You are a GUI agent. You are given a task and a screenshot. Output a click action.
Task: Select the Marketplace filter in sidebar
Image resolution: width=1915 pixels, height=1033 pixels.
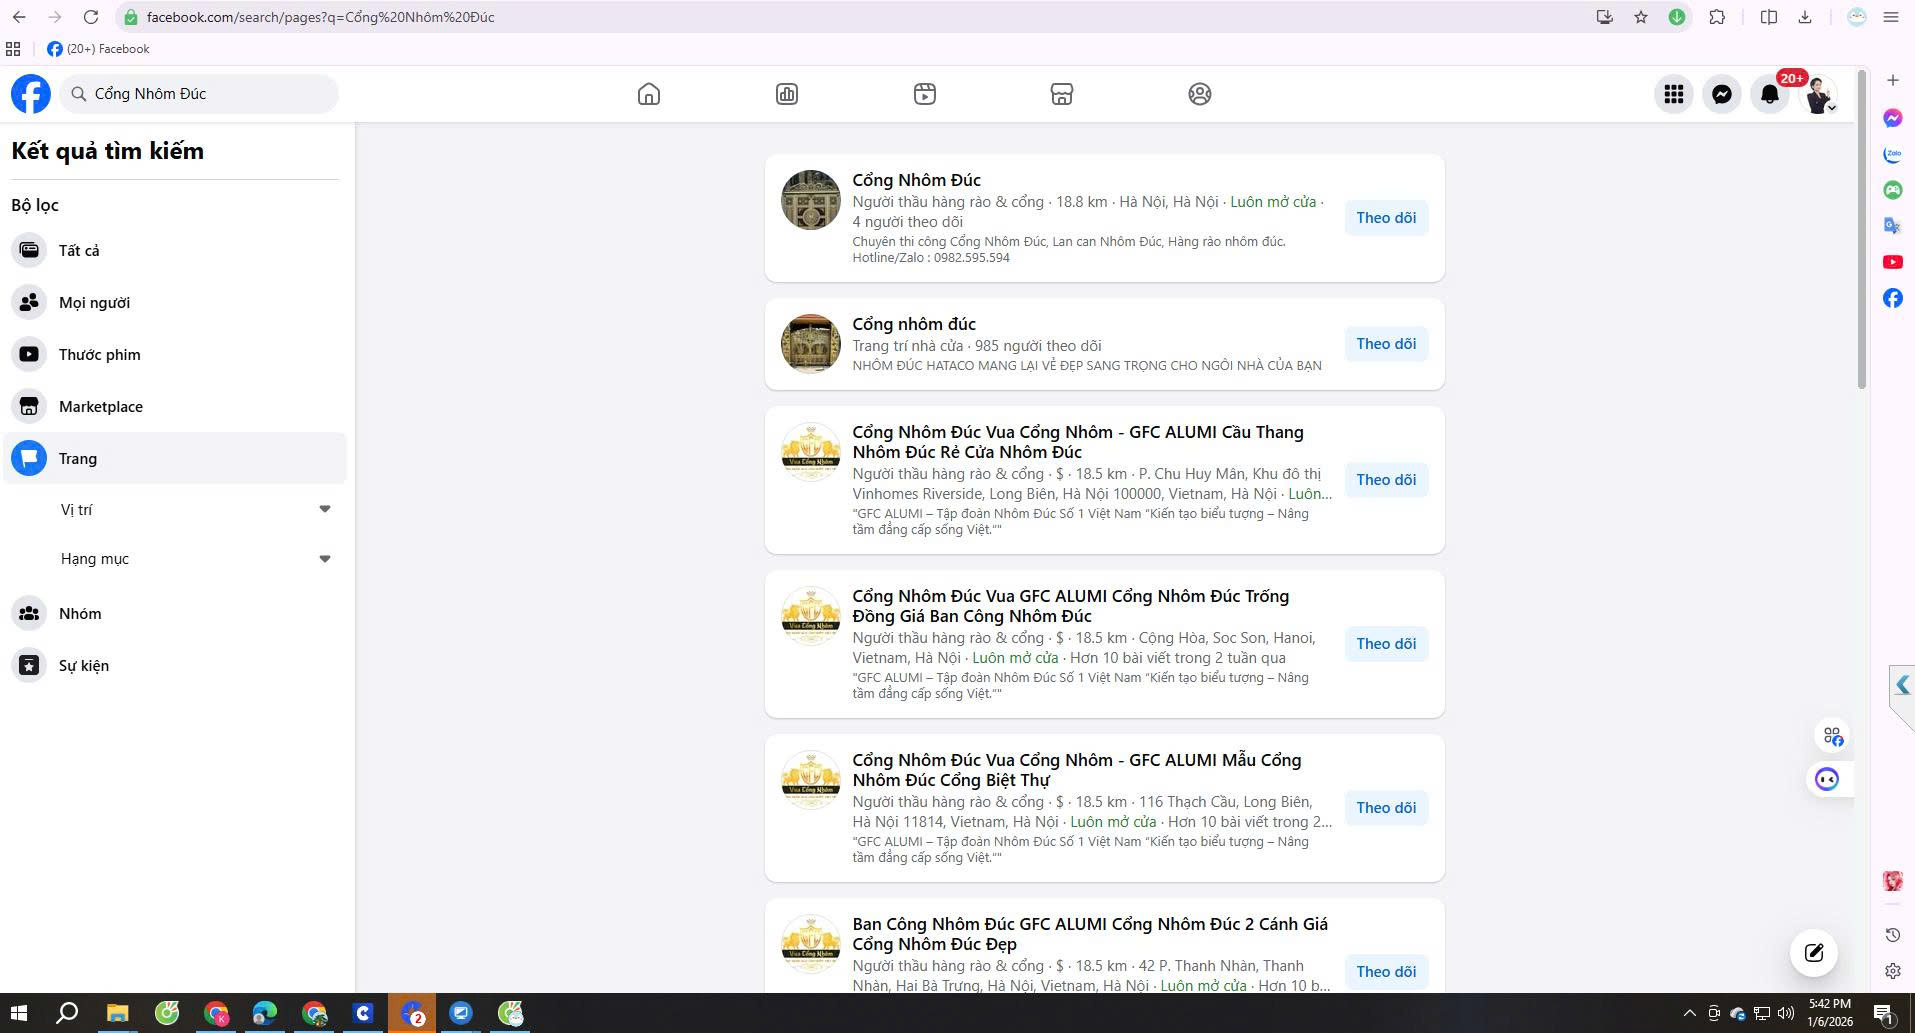(175, 407)
